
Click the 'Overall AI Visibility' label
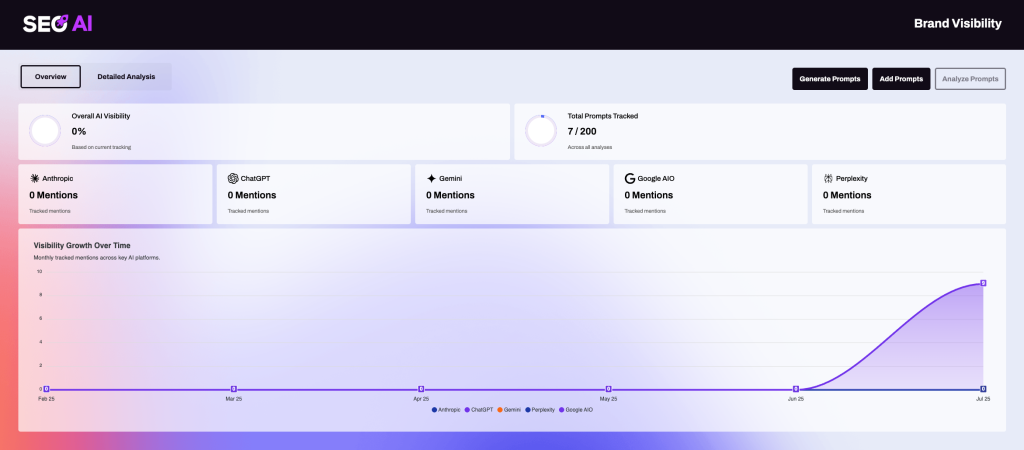(x=101, y=116)
